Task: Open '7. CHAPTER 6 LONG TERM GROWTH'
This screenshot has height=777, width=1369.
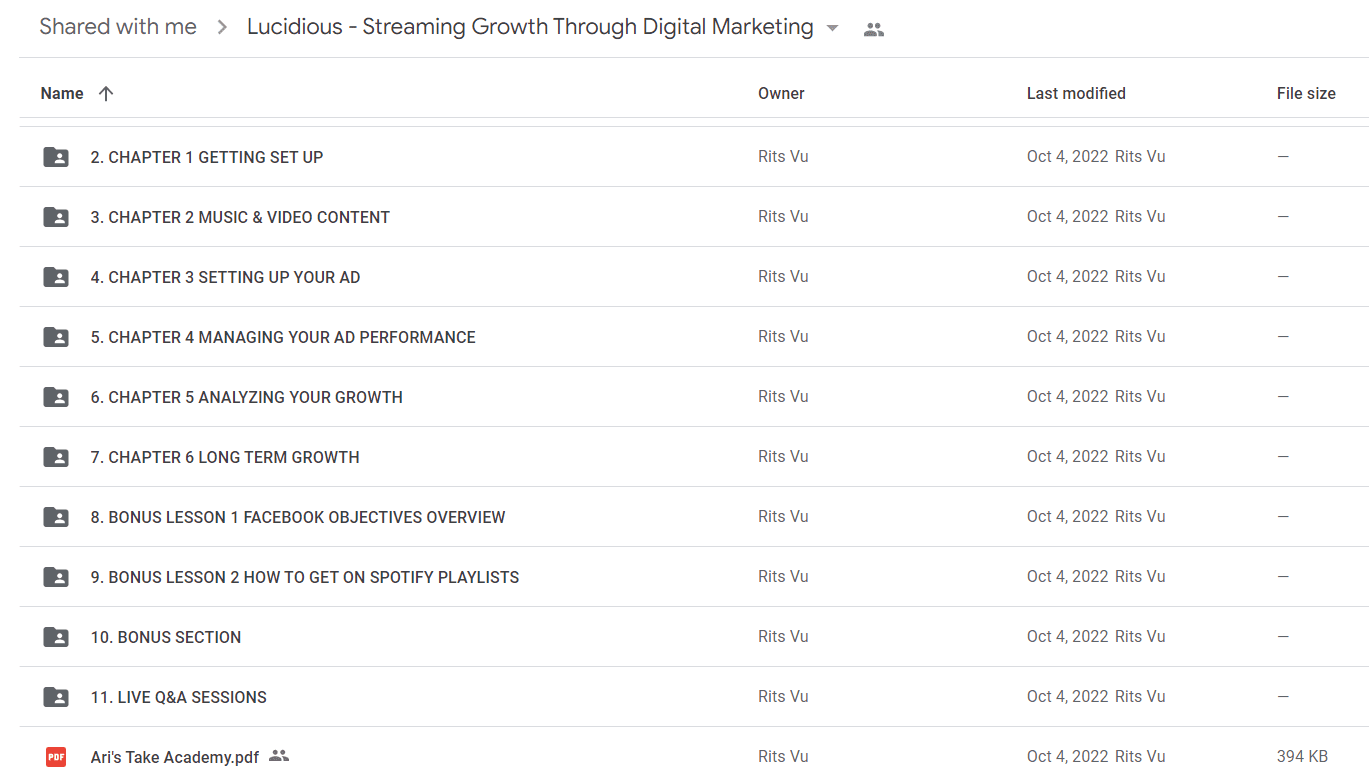Action: 225,457
